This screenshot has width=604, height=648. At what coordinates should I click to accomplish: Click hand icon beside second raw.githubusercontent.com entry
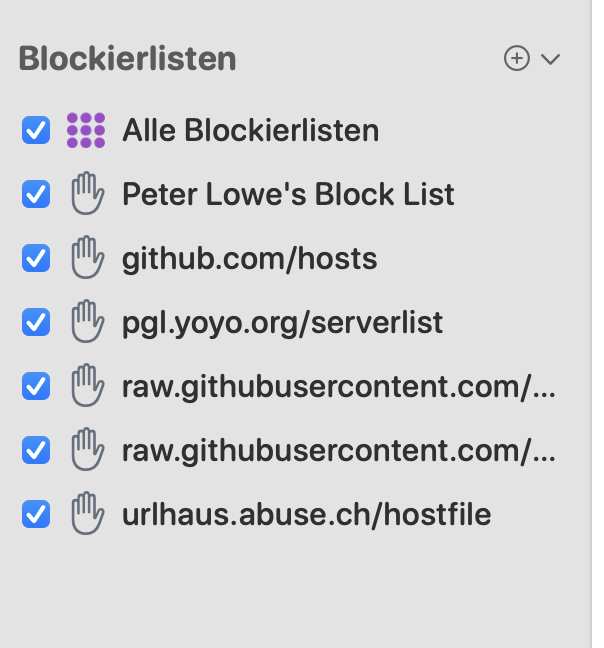click(x=87, y=450)
